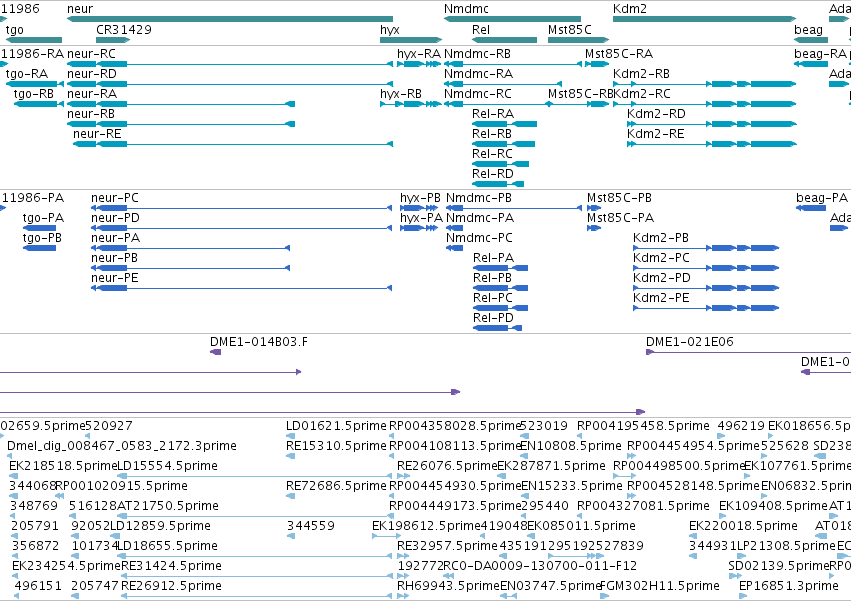This screenshot has height=601, width=851.
Task: Click transcript Rel-RB label
Action: 492,134
